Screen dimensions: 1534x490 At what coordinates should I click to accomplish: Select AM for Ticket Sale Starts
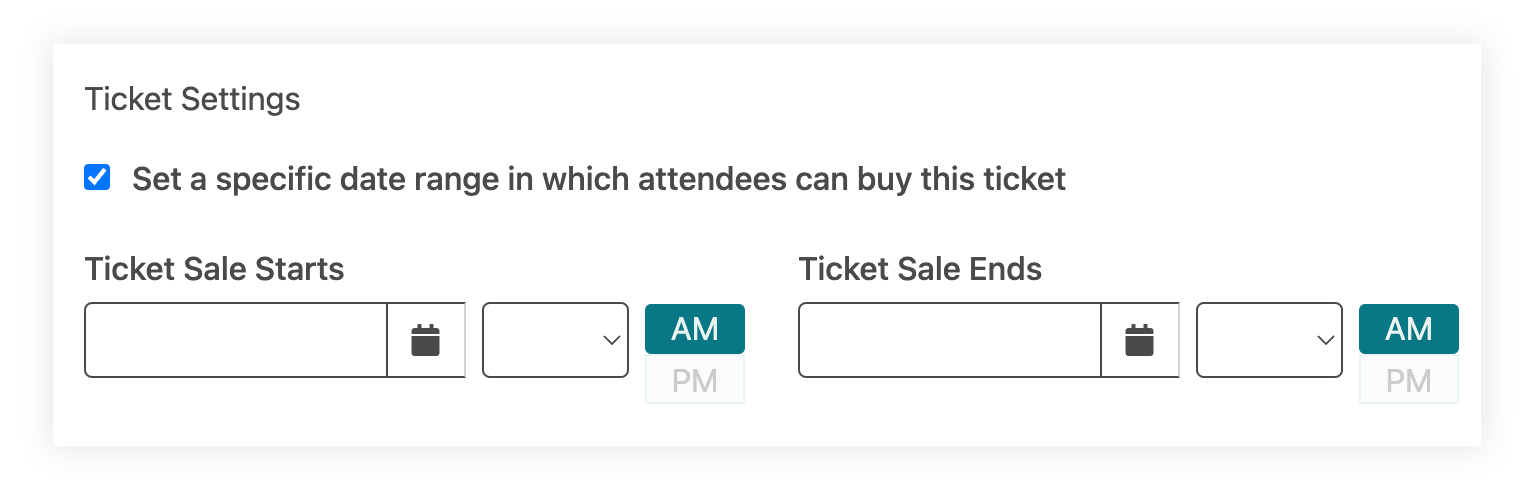pyautogui.click(x=695, y=329)
